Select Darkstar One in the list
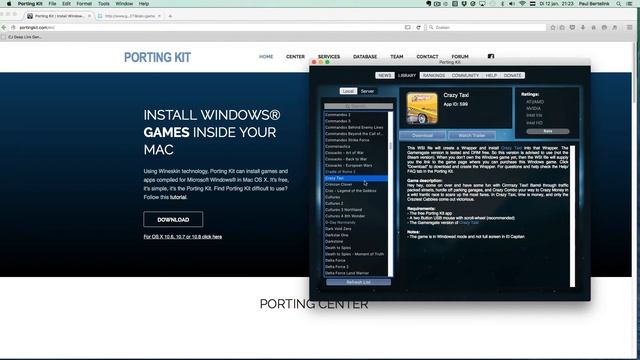 [x=356, y=235]
